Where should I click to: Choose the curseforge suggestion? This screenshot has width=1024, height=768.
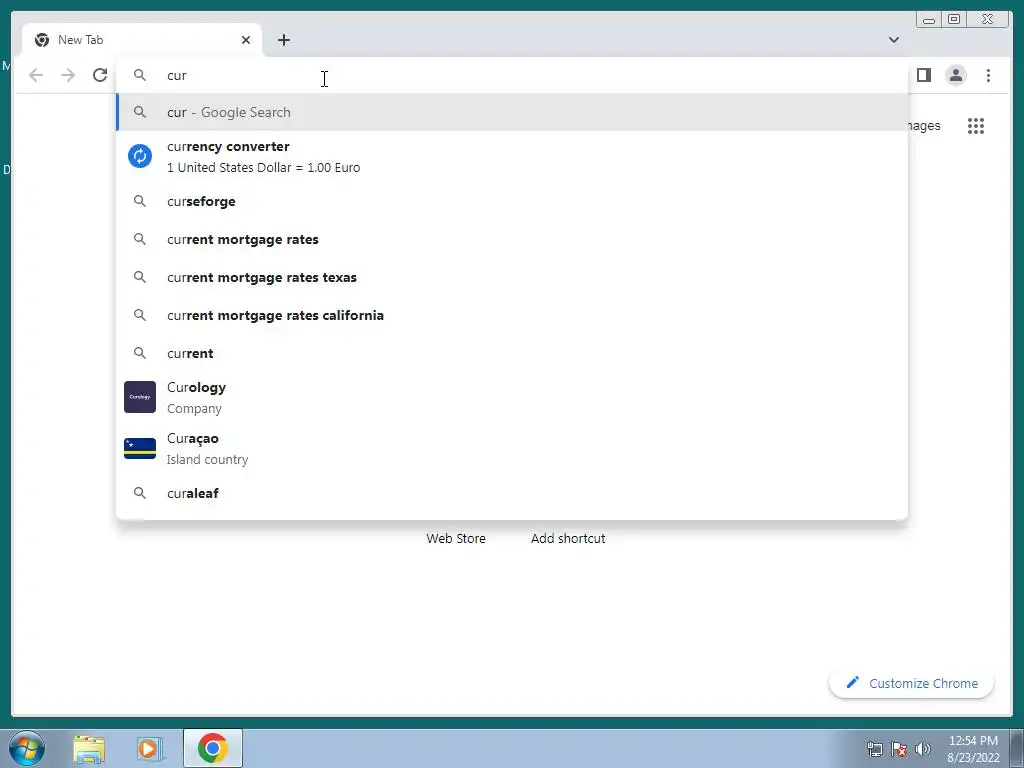(512, 201)
